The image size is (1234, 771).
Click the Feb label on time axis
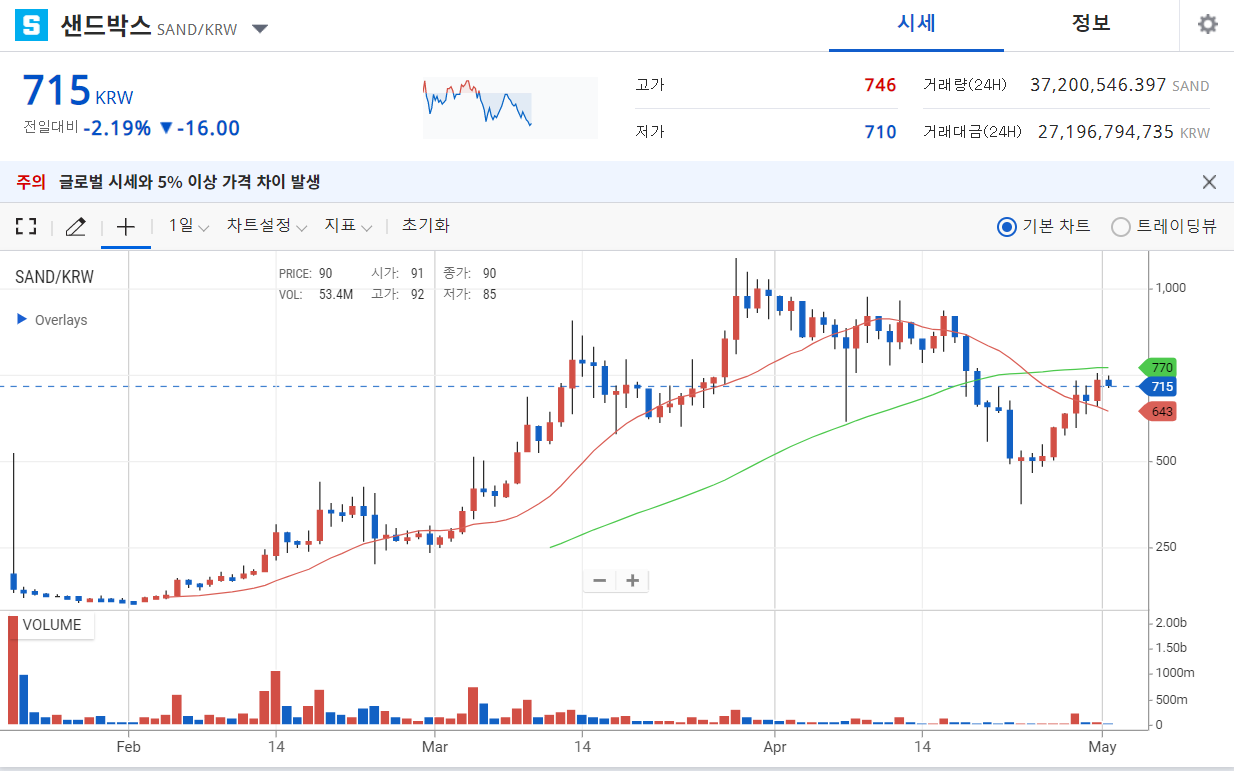tap(127, 746)
